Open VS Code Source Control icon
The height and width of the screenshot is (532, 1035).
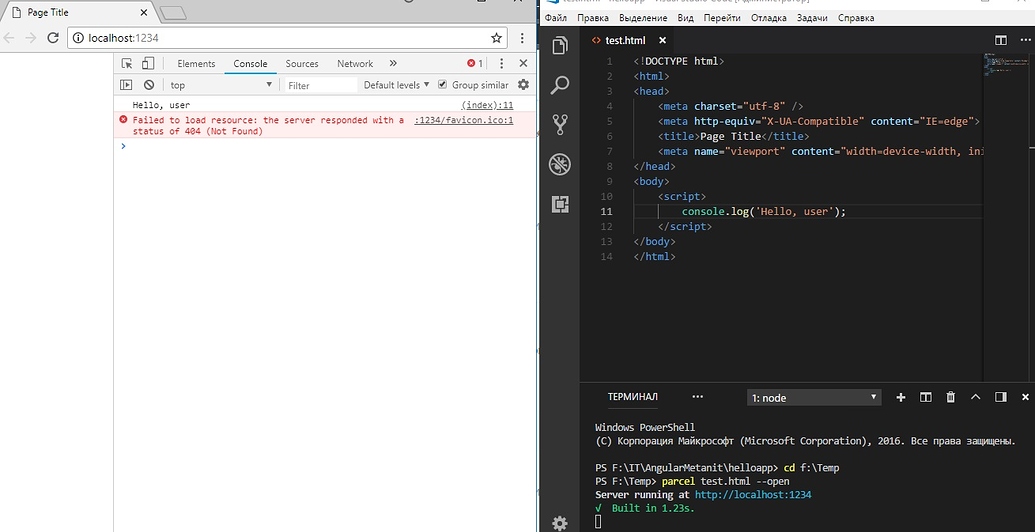[560, 125]
